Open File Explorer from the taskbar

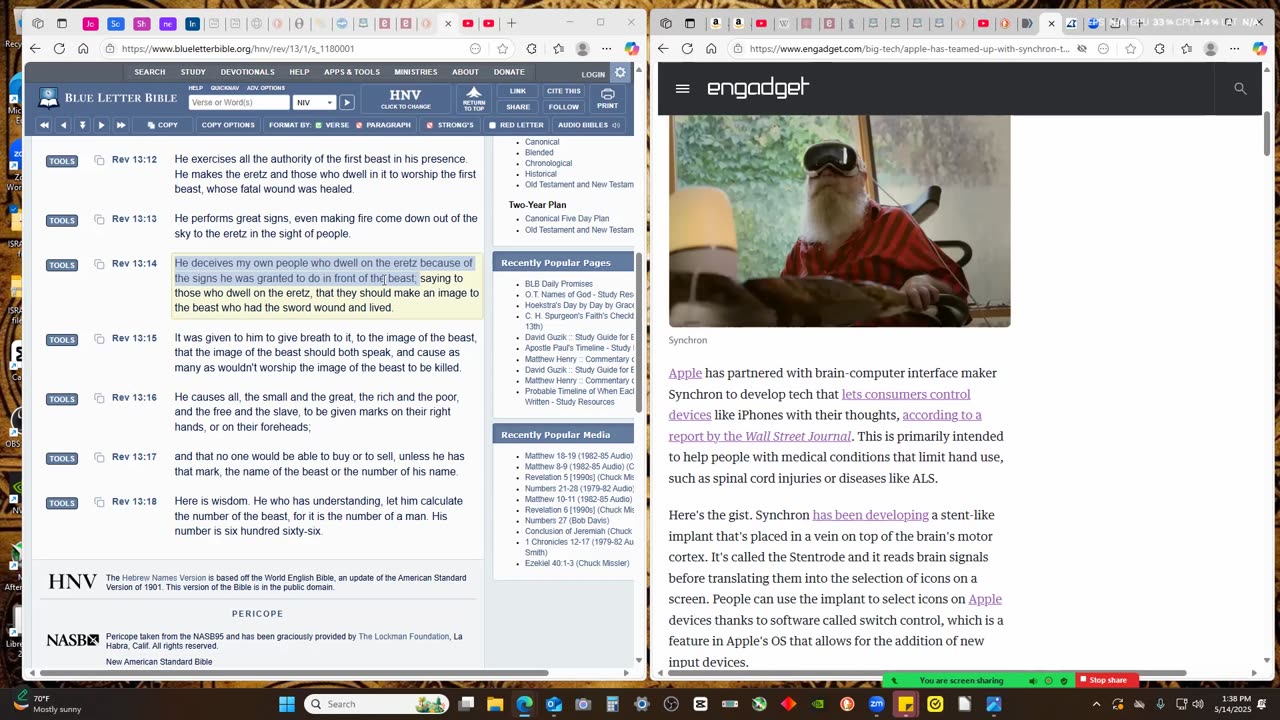pos(495,704)
